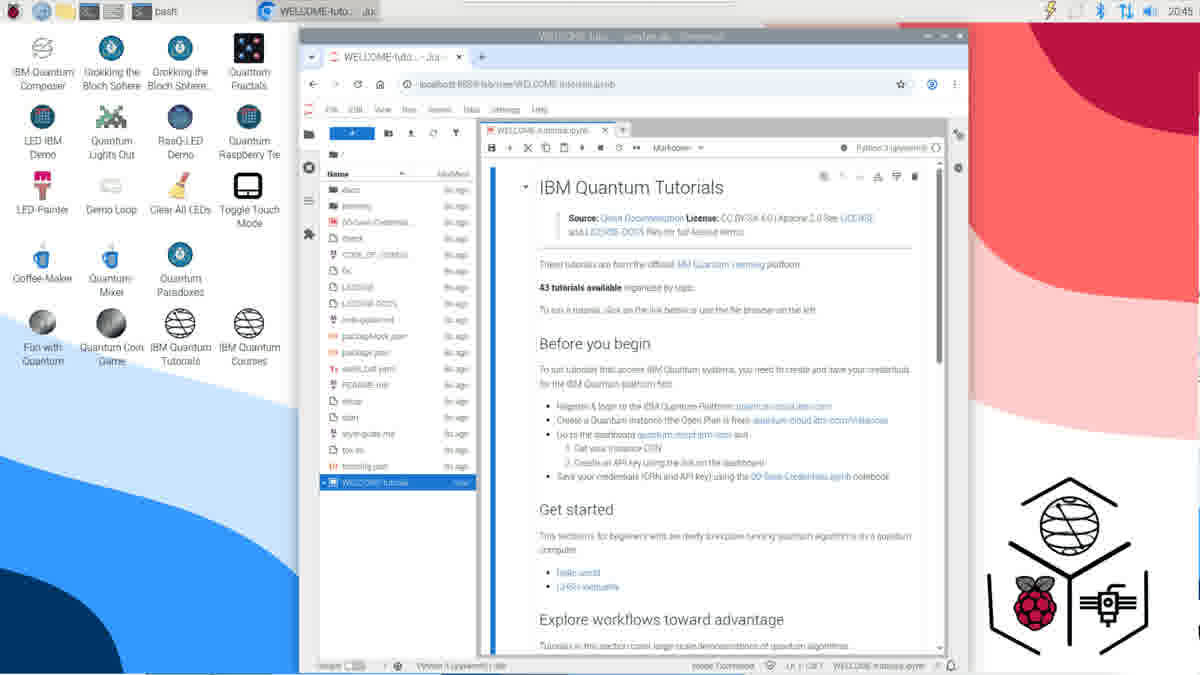This screenshot has height=675, width=1200.
Task: Open the File menu in JupyterLab
Action: [331, 110]
